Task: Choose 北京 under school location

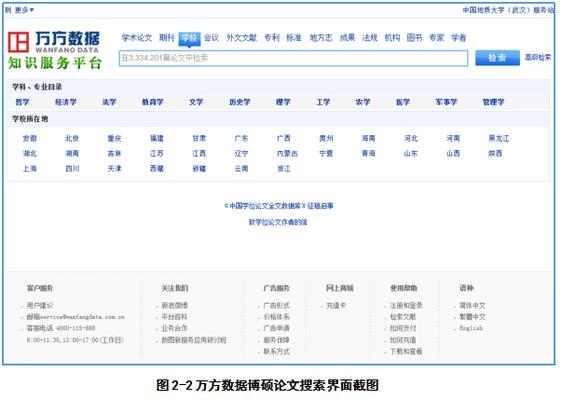Action: click(72, 138)
